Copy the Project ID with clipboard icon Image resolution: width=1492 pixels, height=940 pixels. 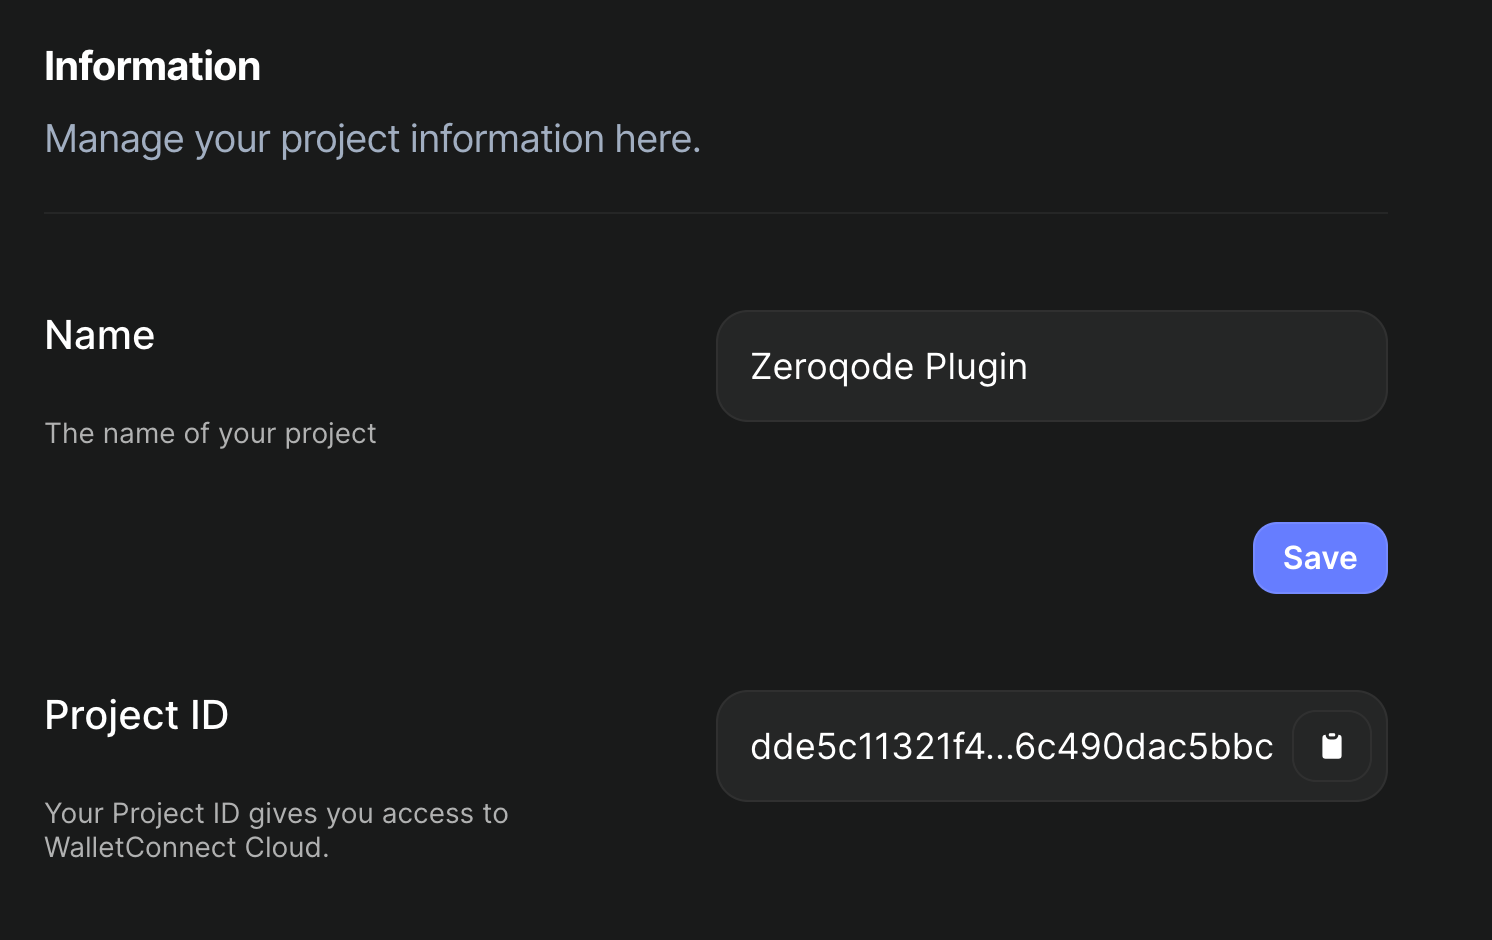point(1331,746)
